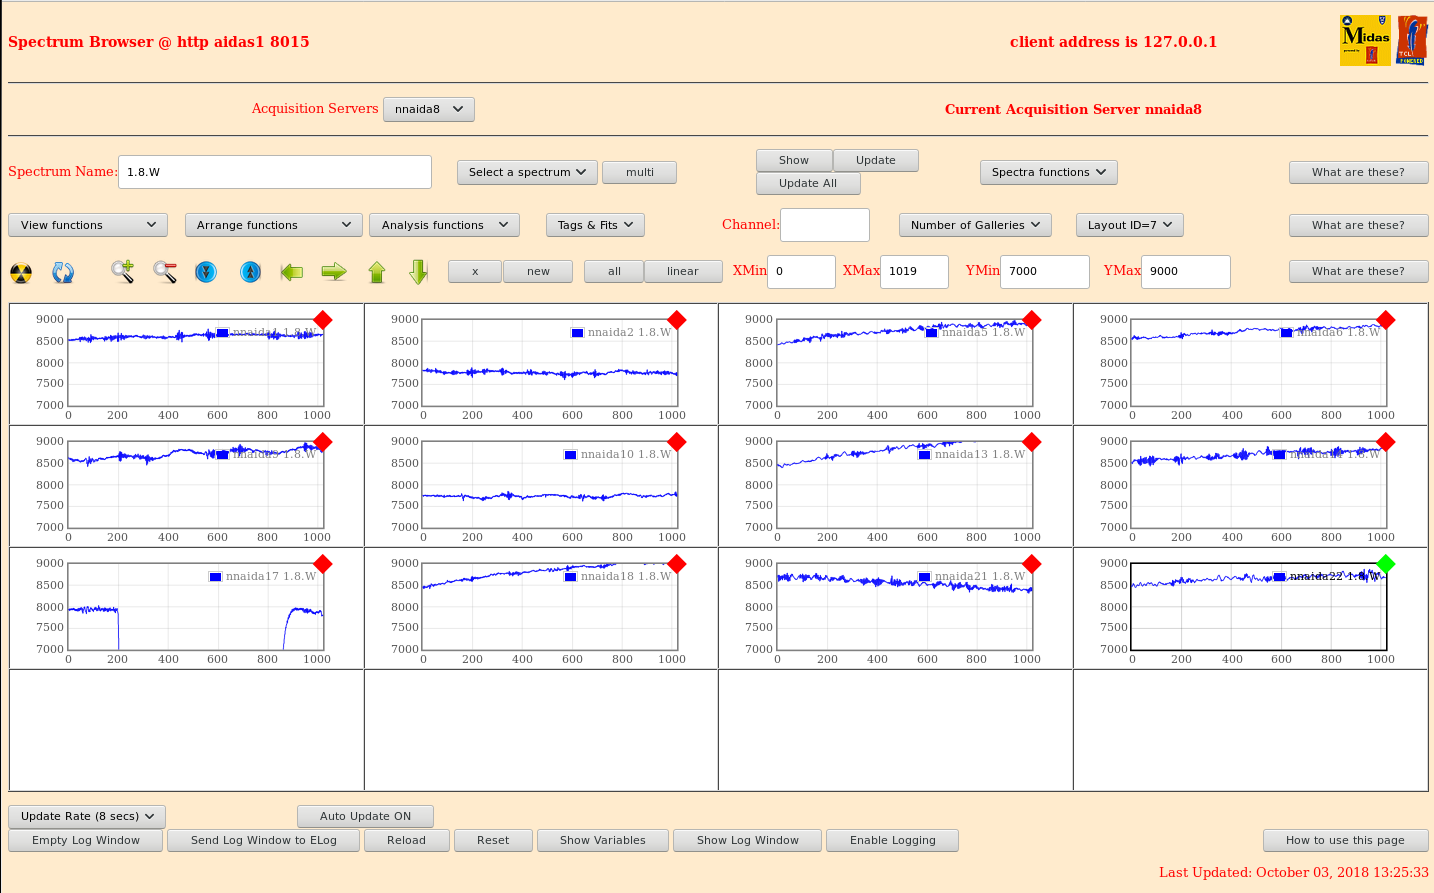Image resolution: width=1434 pixels, height=893 pixels.
Task: Click the green diamond on nnaida22 plot
Action: [1386, 564]
